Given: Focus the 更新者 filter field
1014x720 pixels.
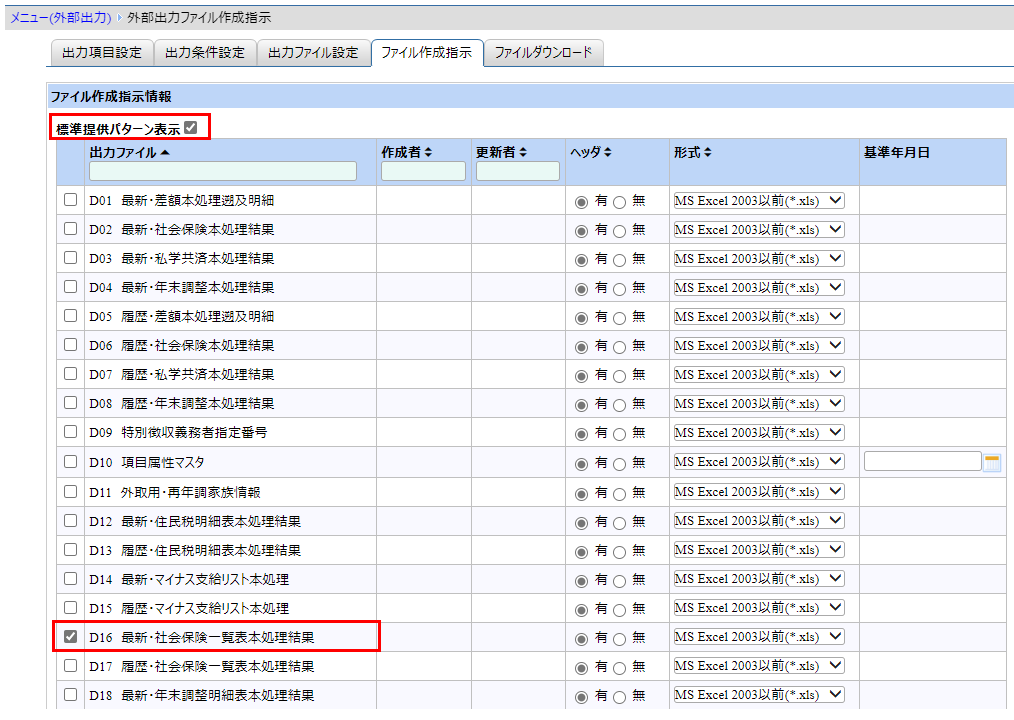Looking at the screenshot, I should click(x=518, y=171).
